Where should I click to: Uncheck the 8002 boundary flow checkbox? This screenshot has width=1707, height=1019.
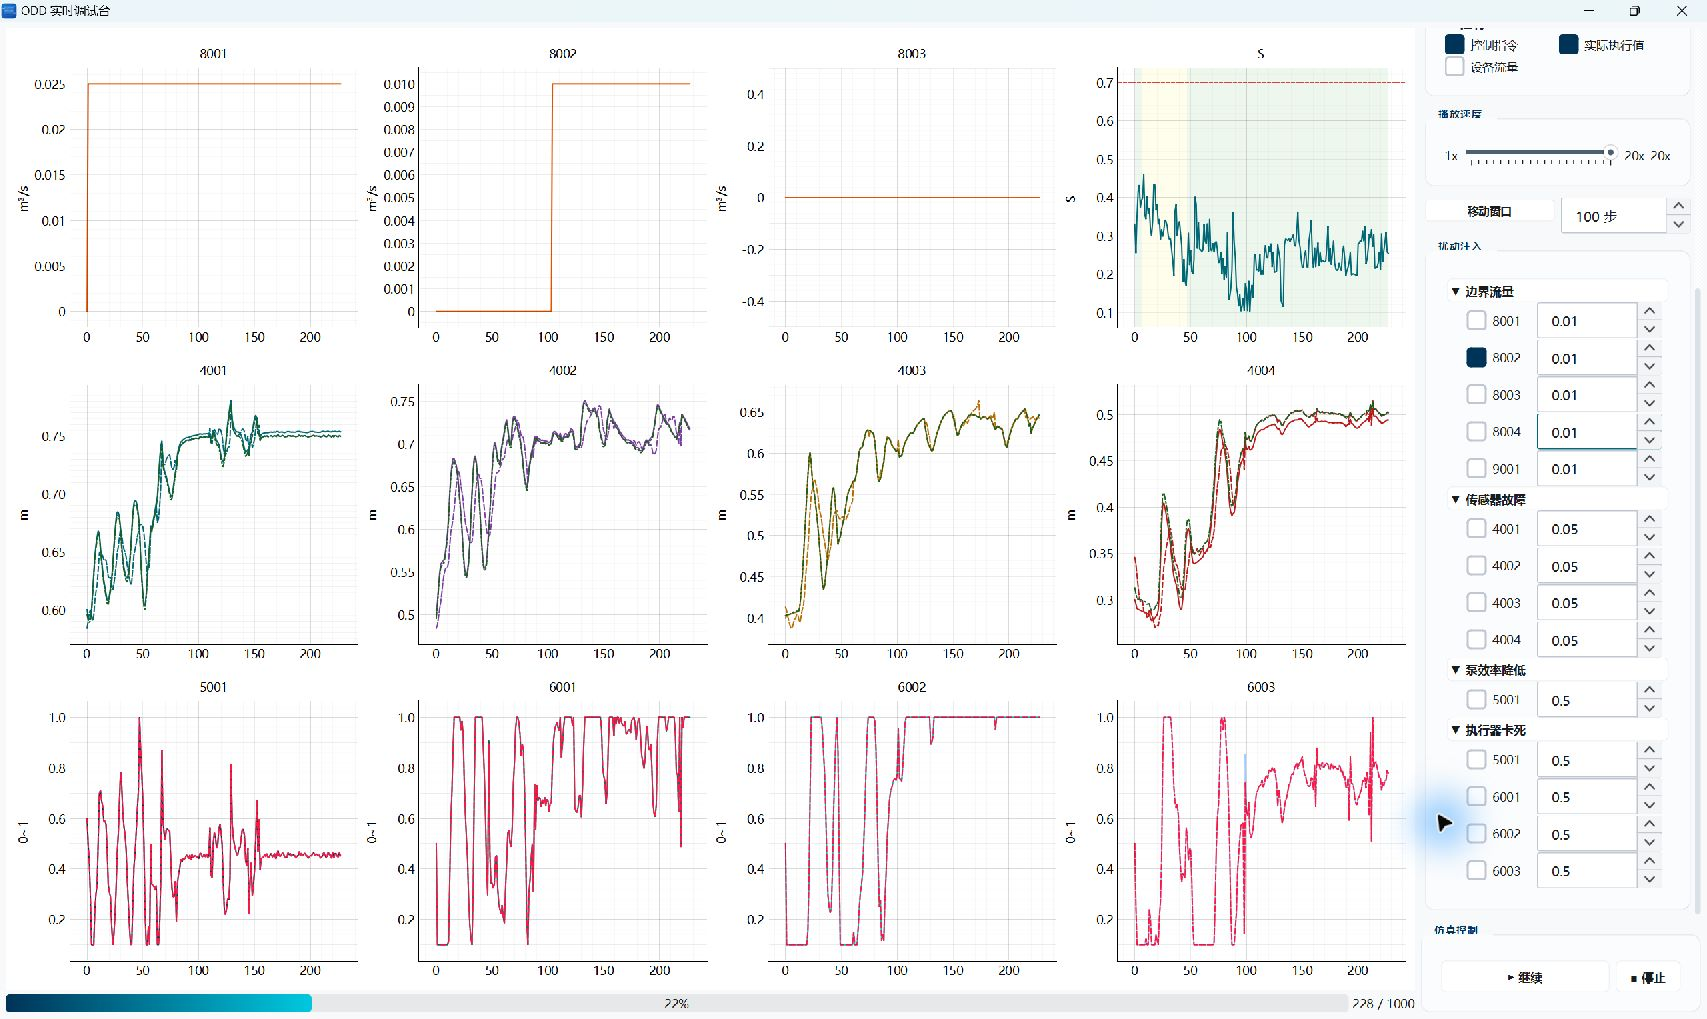(x=1476, y=357)
